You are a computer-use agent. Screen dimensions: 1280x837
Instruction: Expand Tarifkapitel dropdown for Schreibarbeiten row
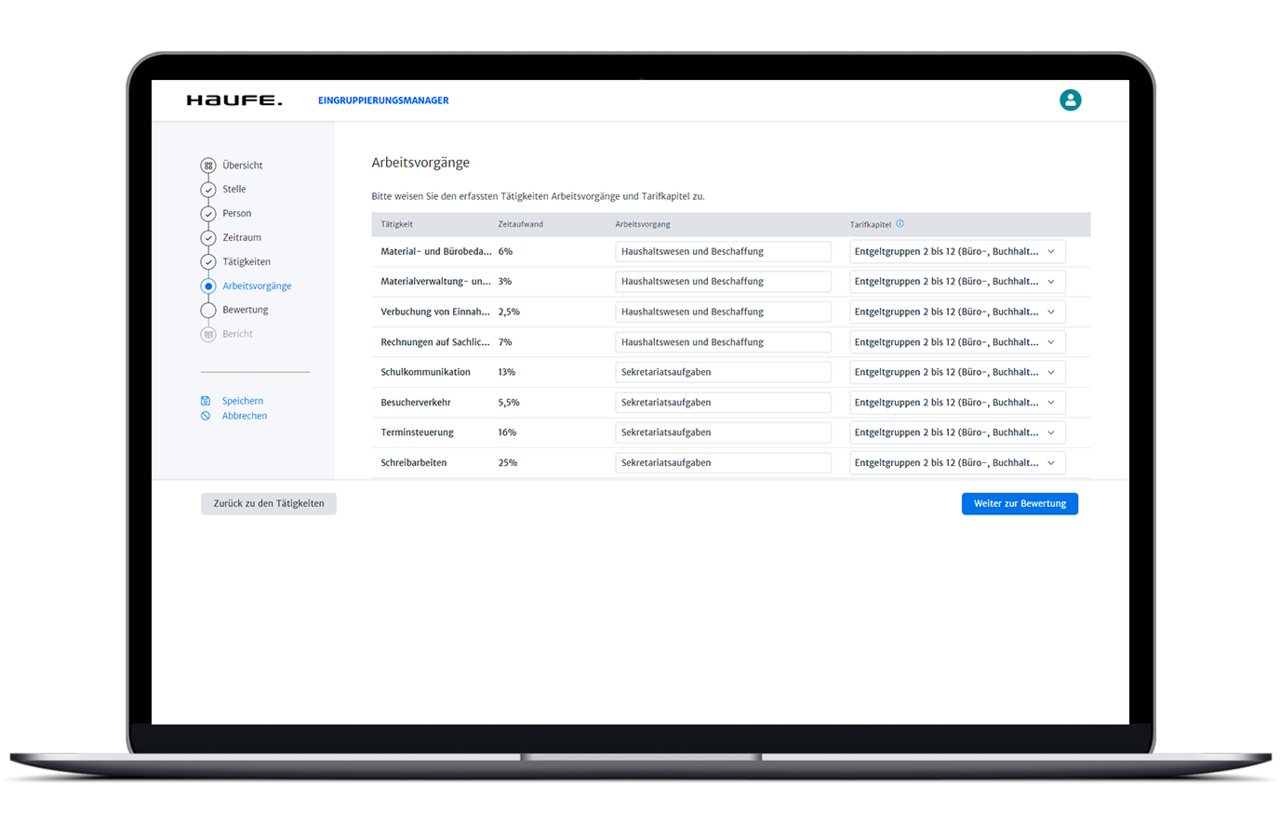pyautogui.click(x=957, y=463)
